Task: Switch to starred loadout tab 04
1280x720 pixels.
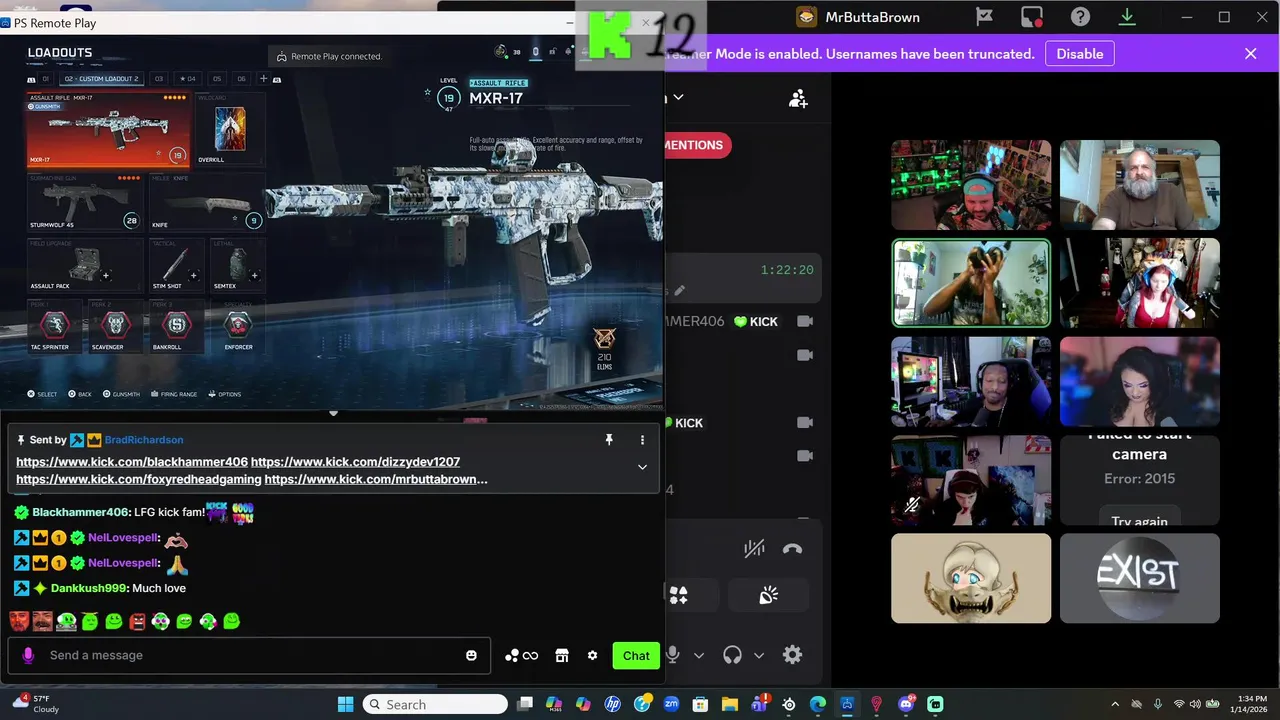Action: (x=187, y=79)
